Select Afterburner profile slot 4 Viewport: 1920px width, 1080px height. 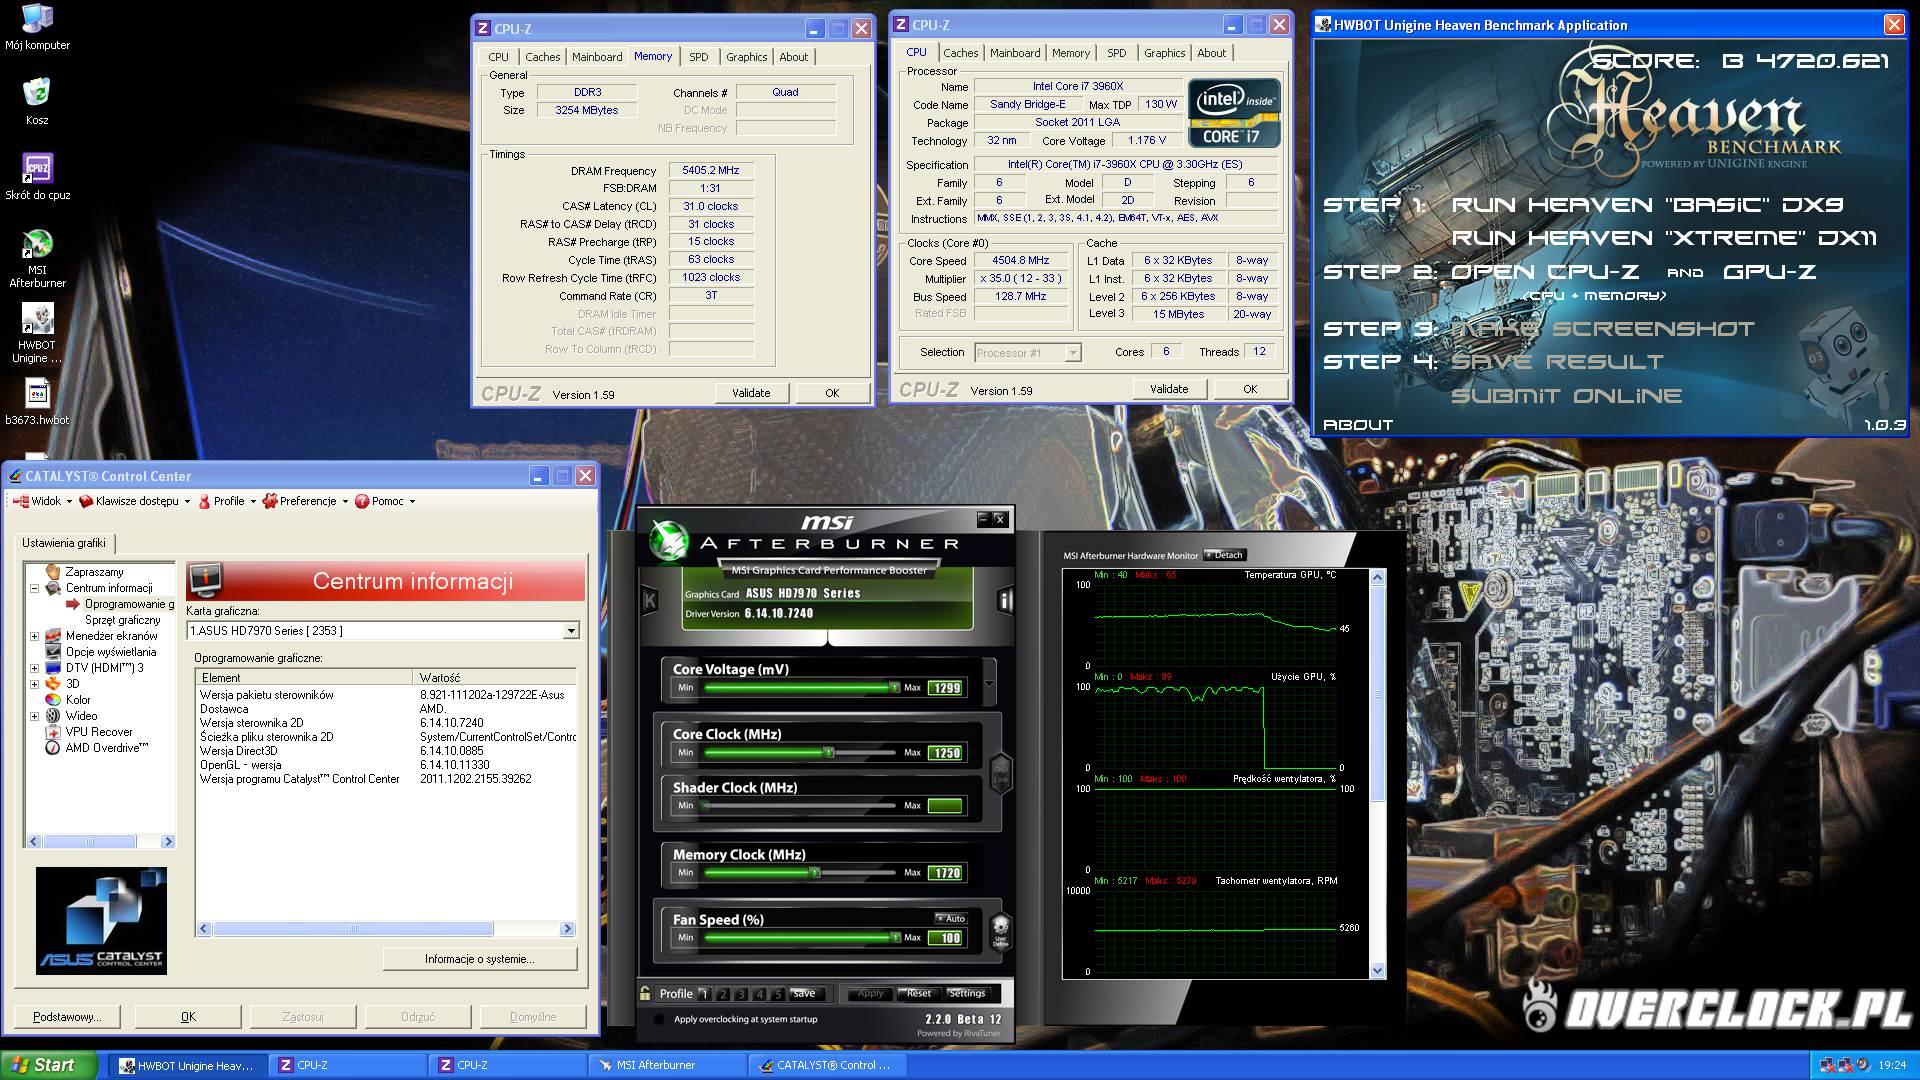pyautogui.click(x=759, y=994)
